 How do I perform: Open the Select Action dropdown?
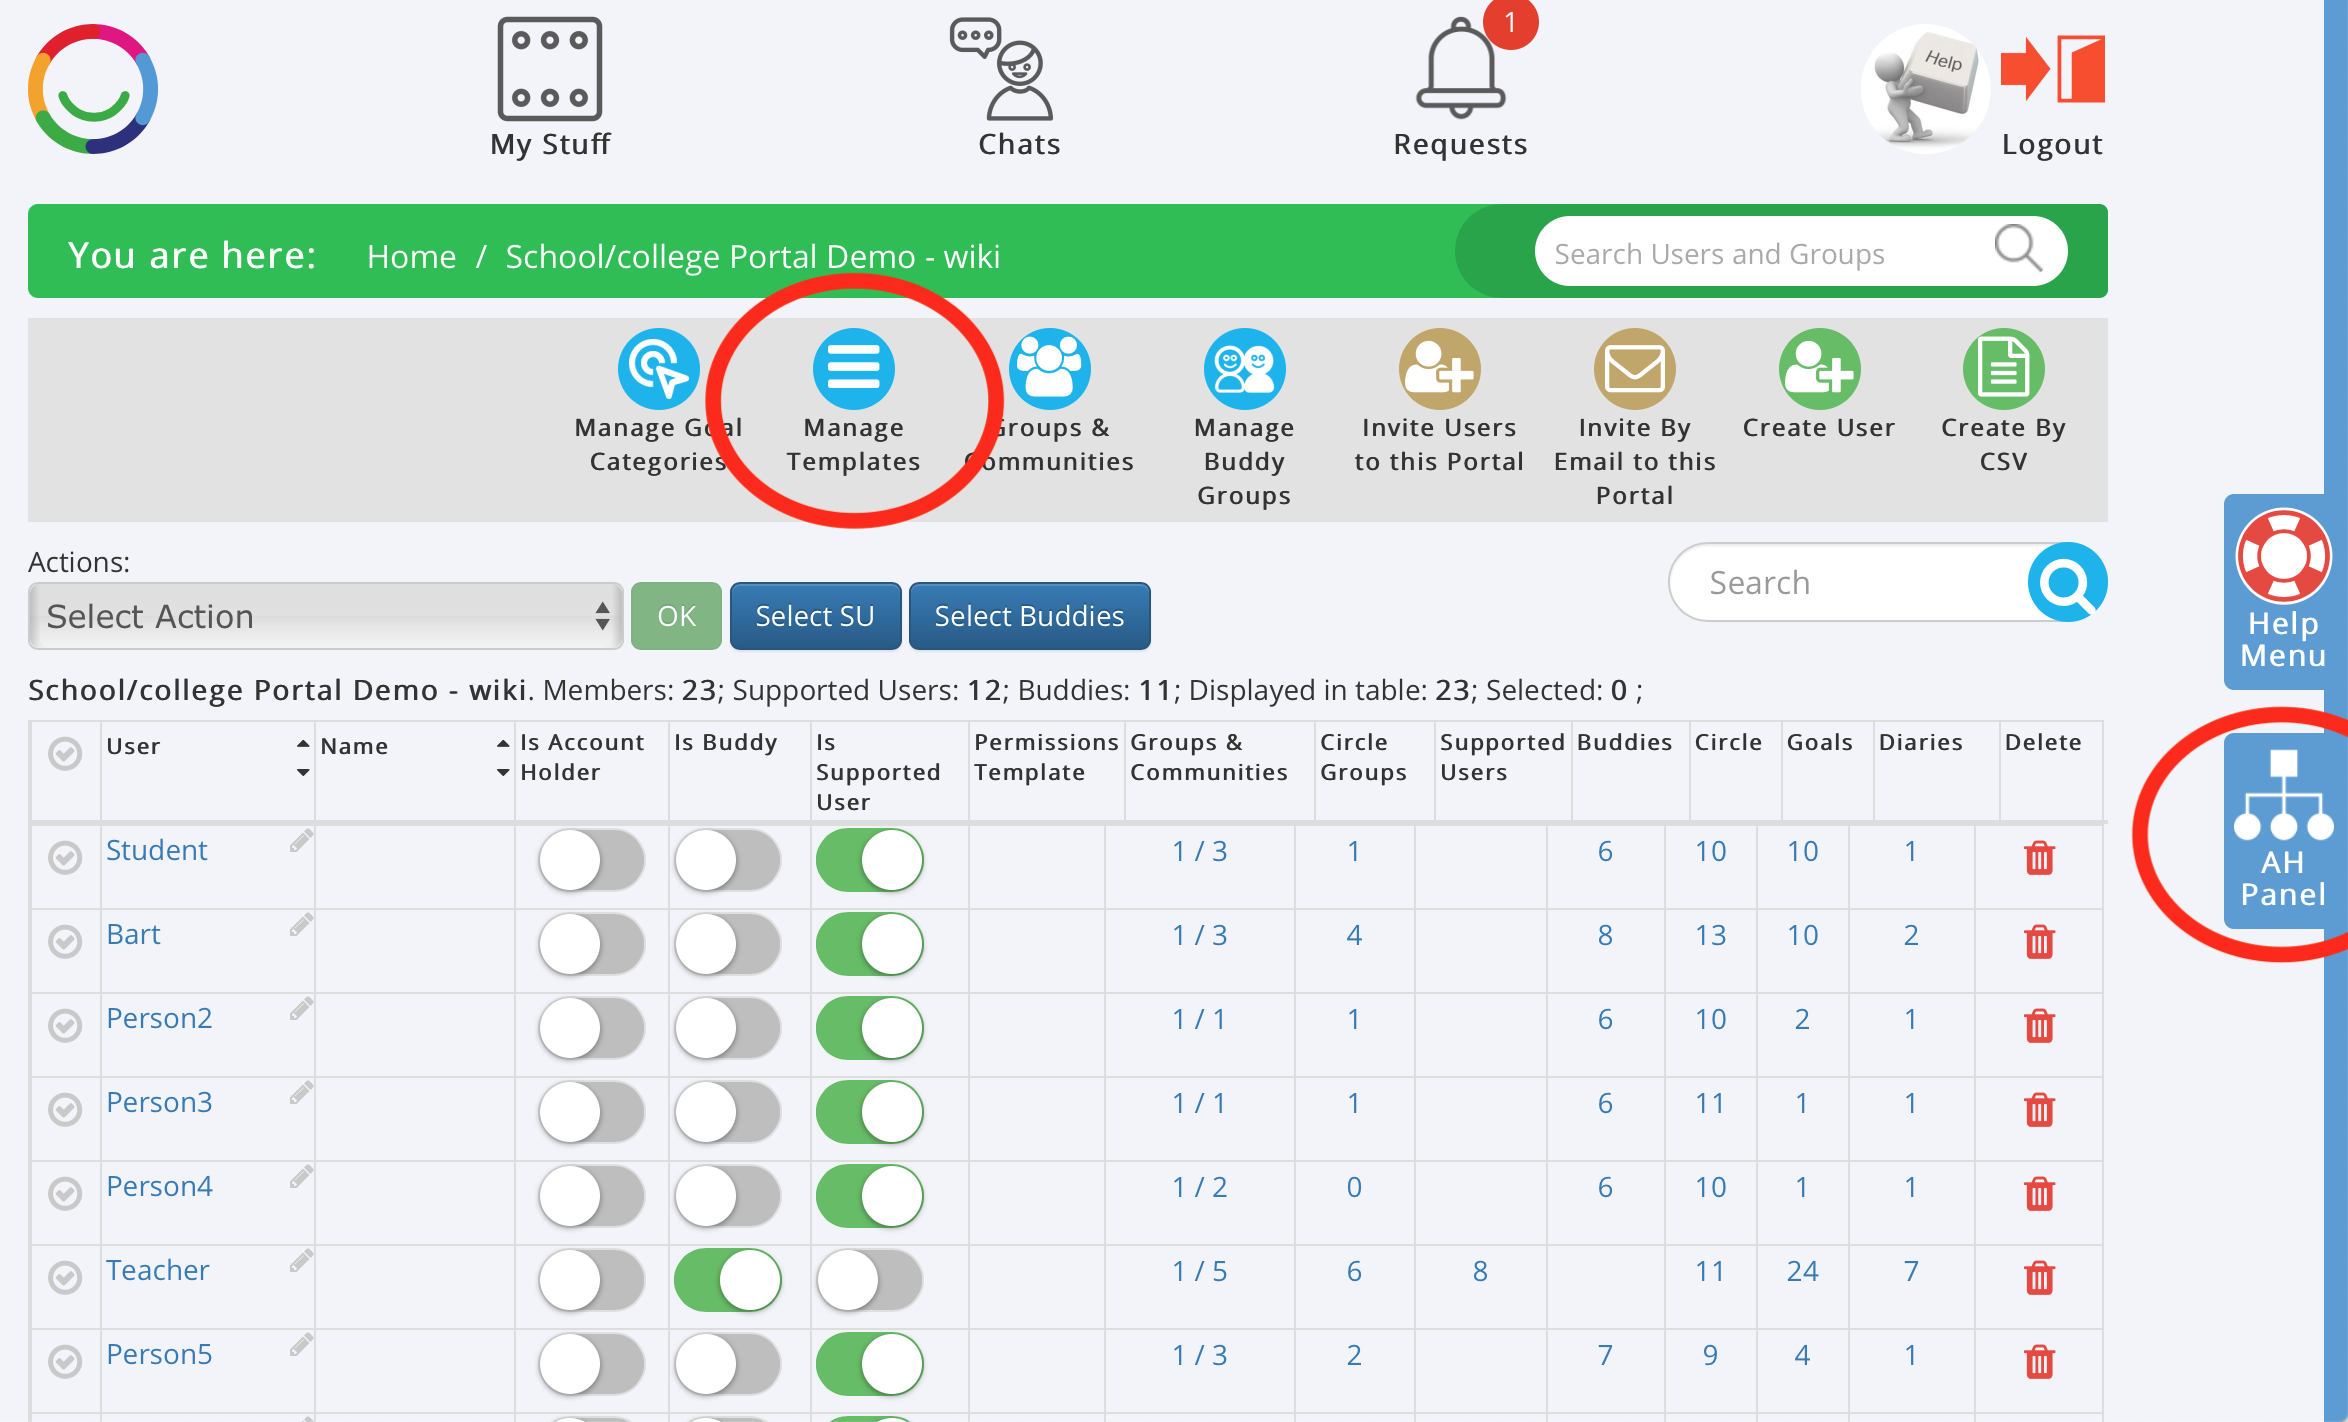click(325, 616)
